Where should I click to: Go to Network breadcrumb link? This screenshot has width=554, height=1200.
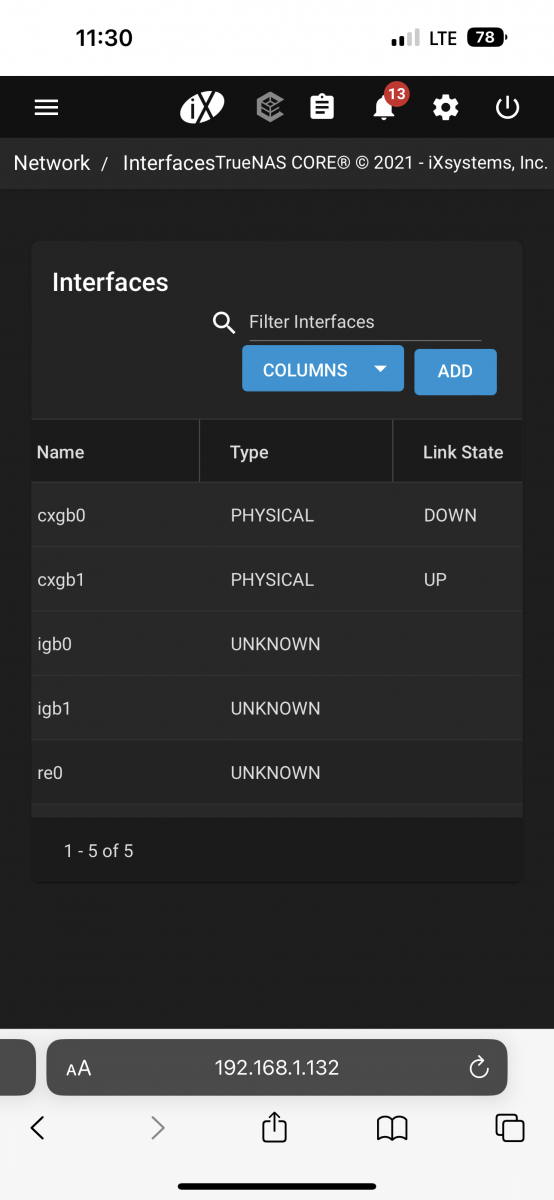click(52, 163)
